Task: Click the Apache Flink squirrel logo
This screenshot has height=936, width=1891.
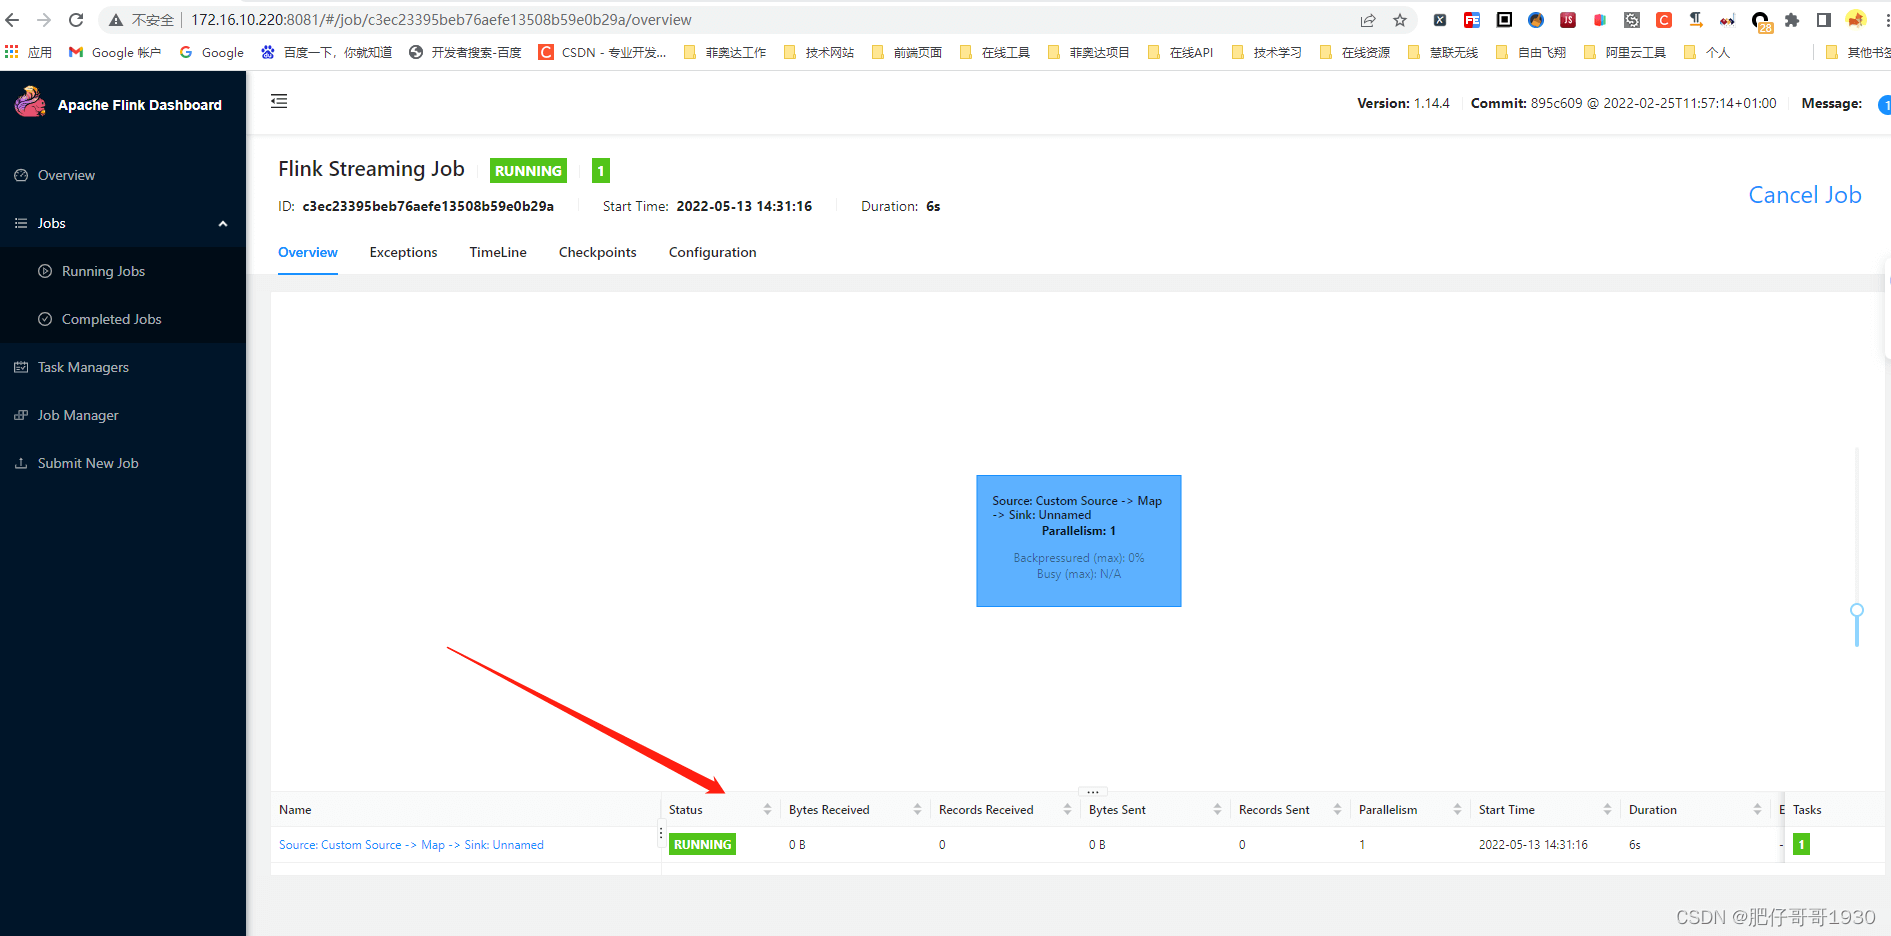Action: tap(30, 102)
